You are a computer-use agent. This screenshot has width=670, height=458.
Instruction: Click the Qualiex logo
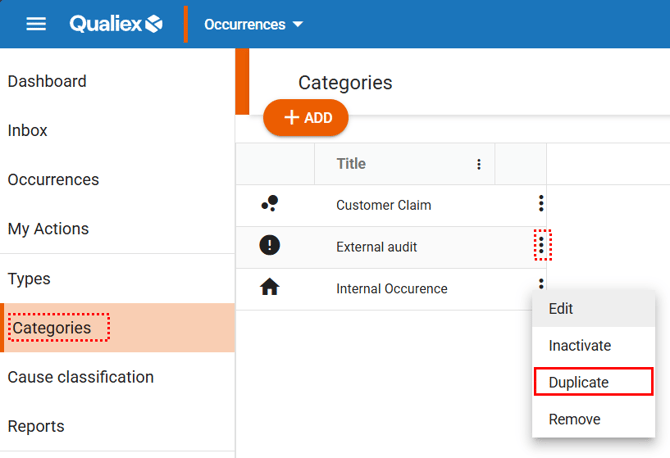tap(115, 24)
